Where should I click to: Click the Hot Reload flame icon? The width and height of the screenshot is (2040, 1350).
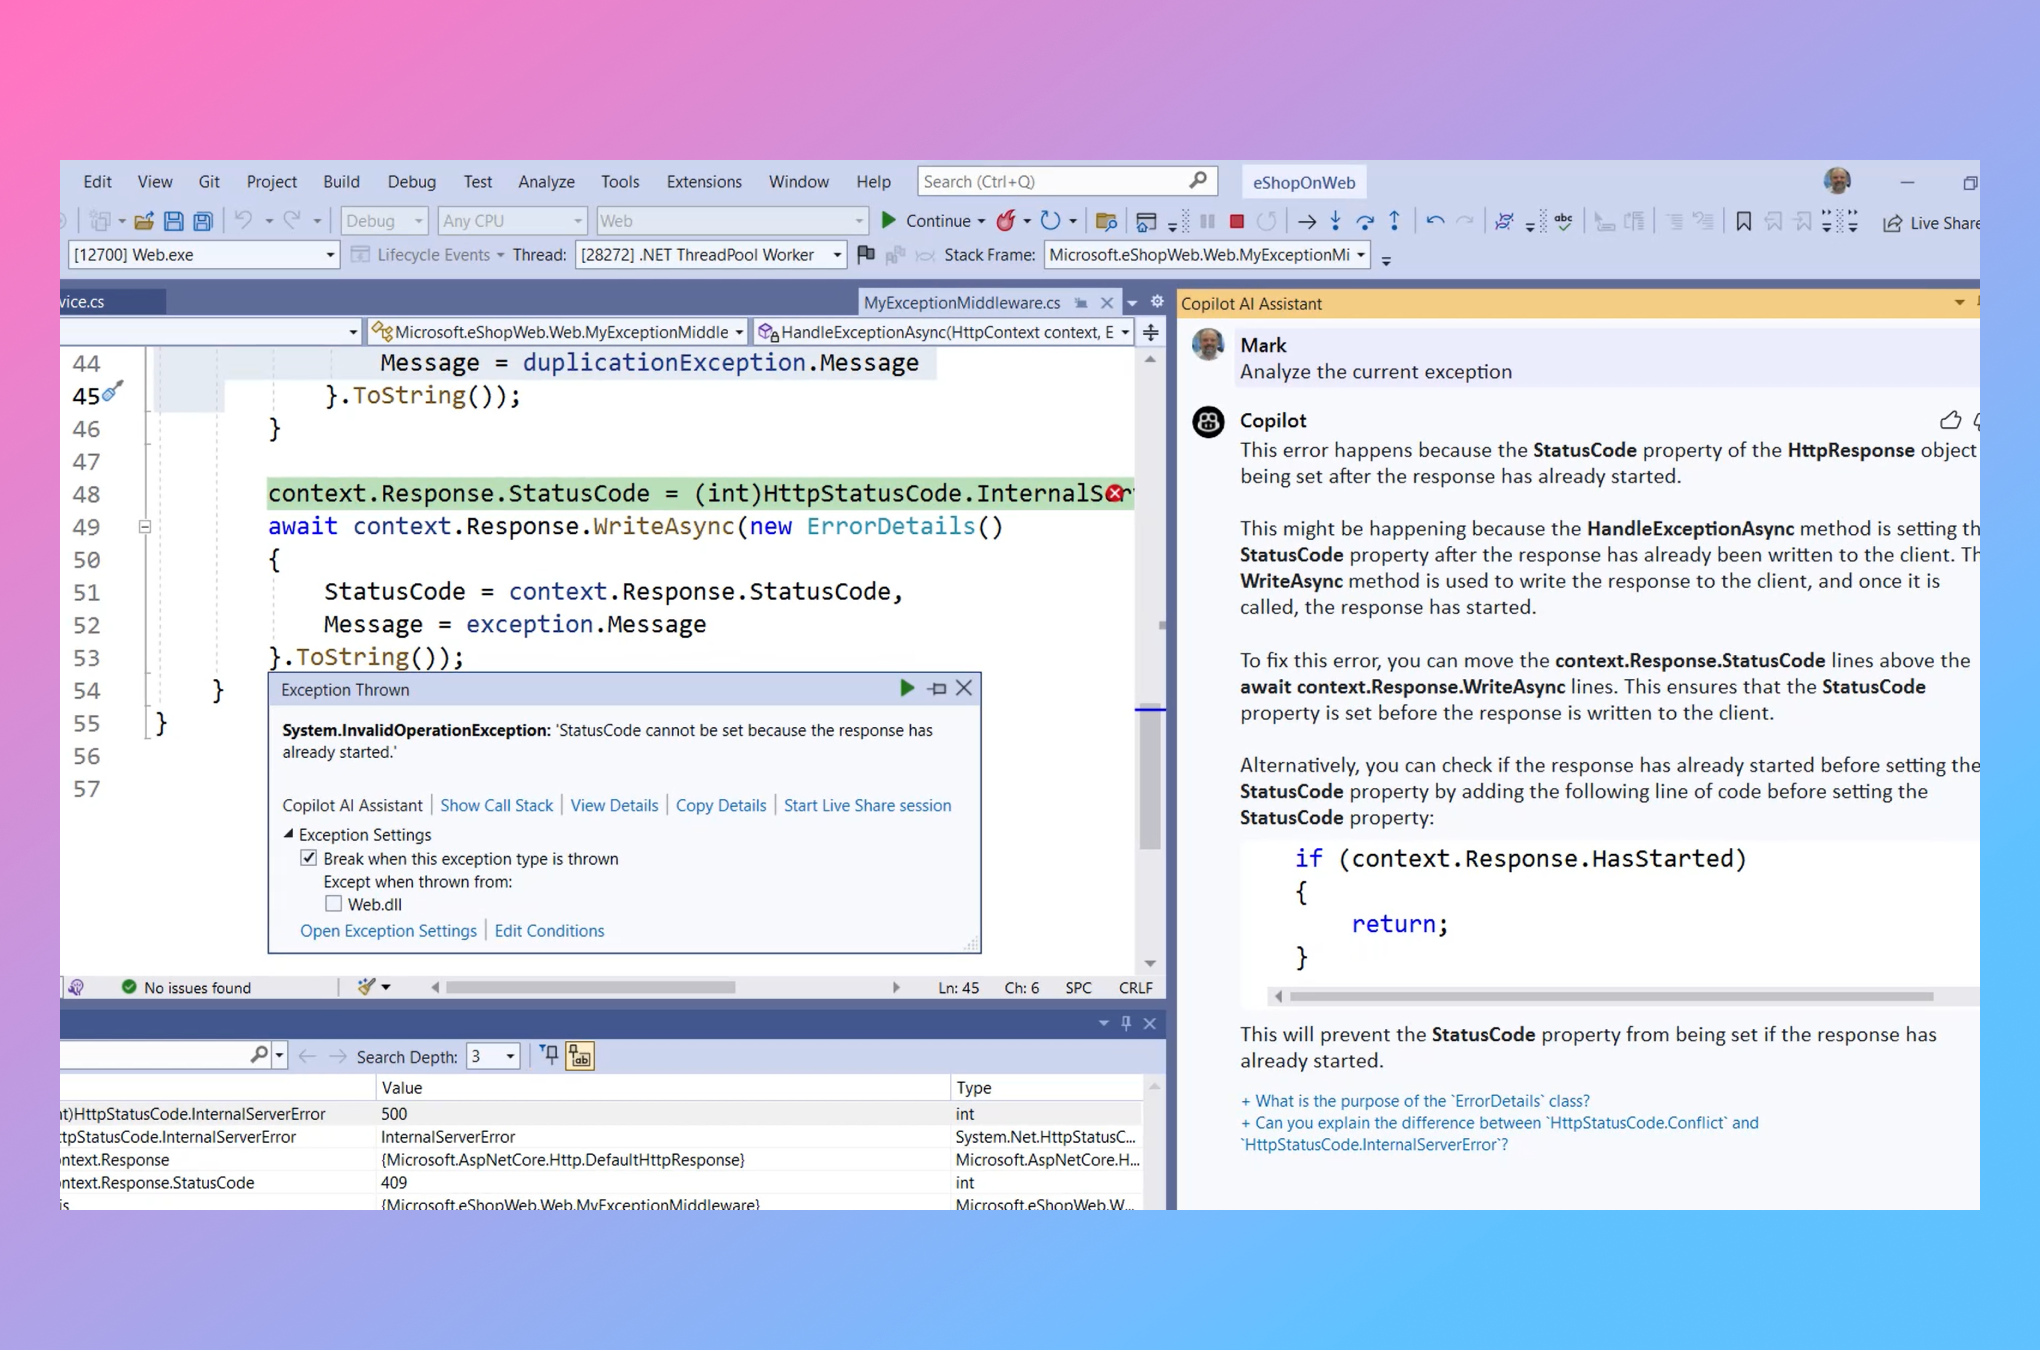pos(1006,221)
